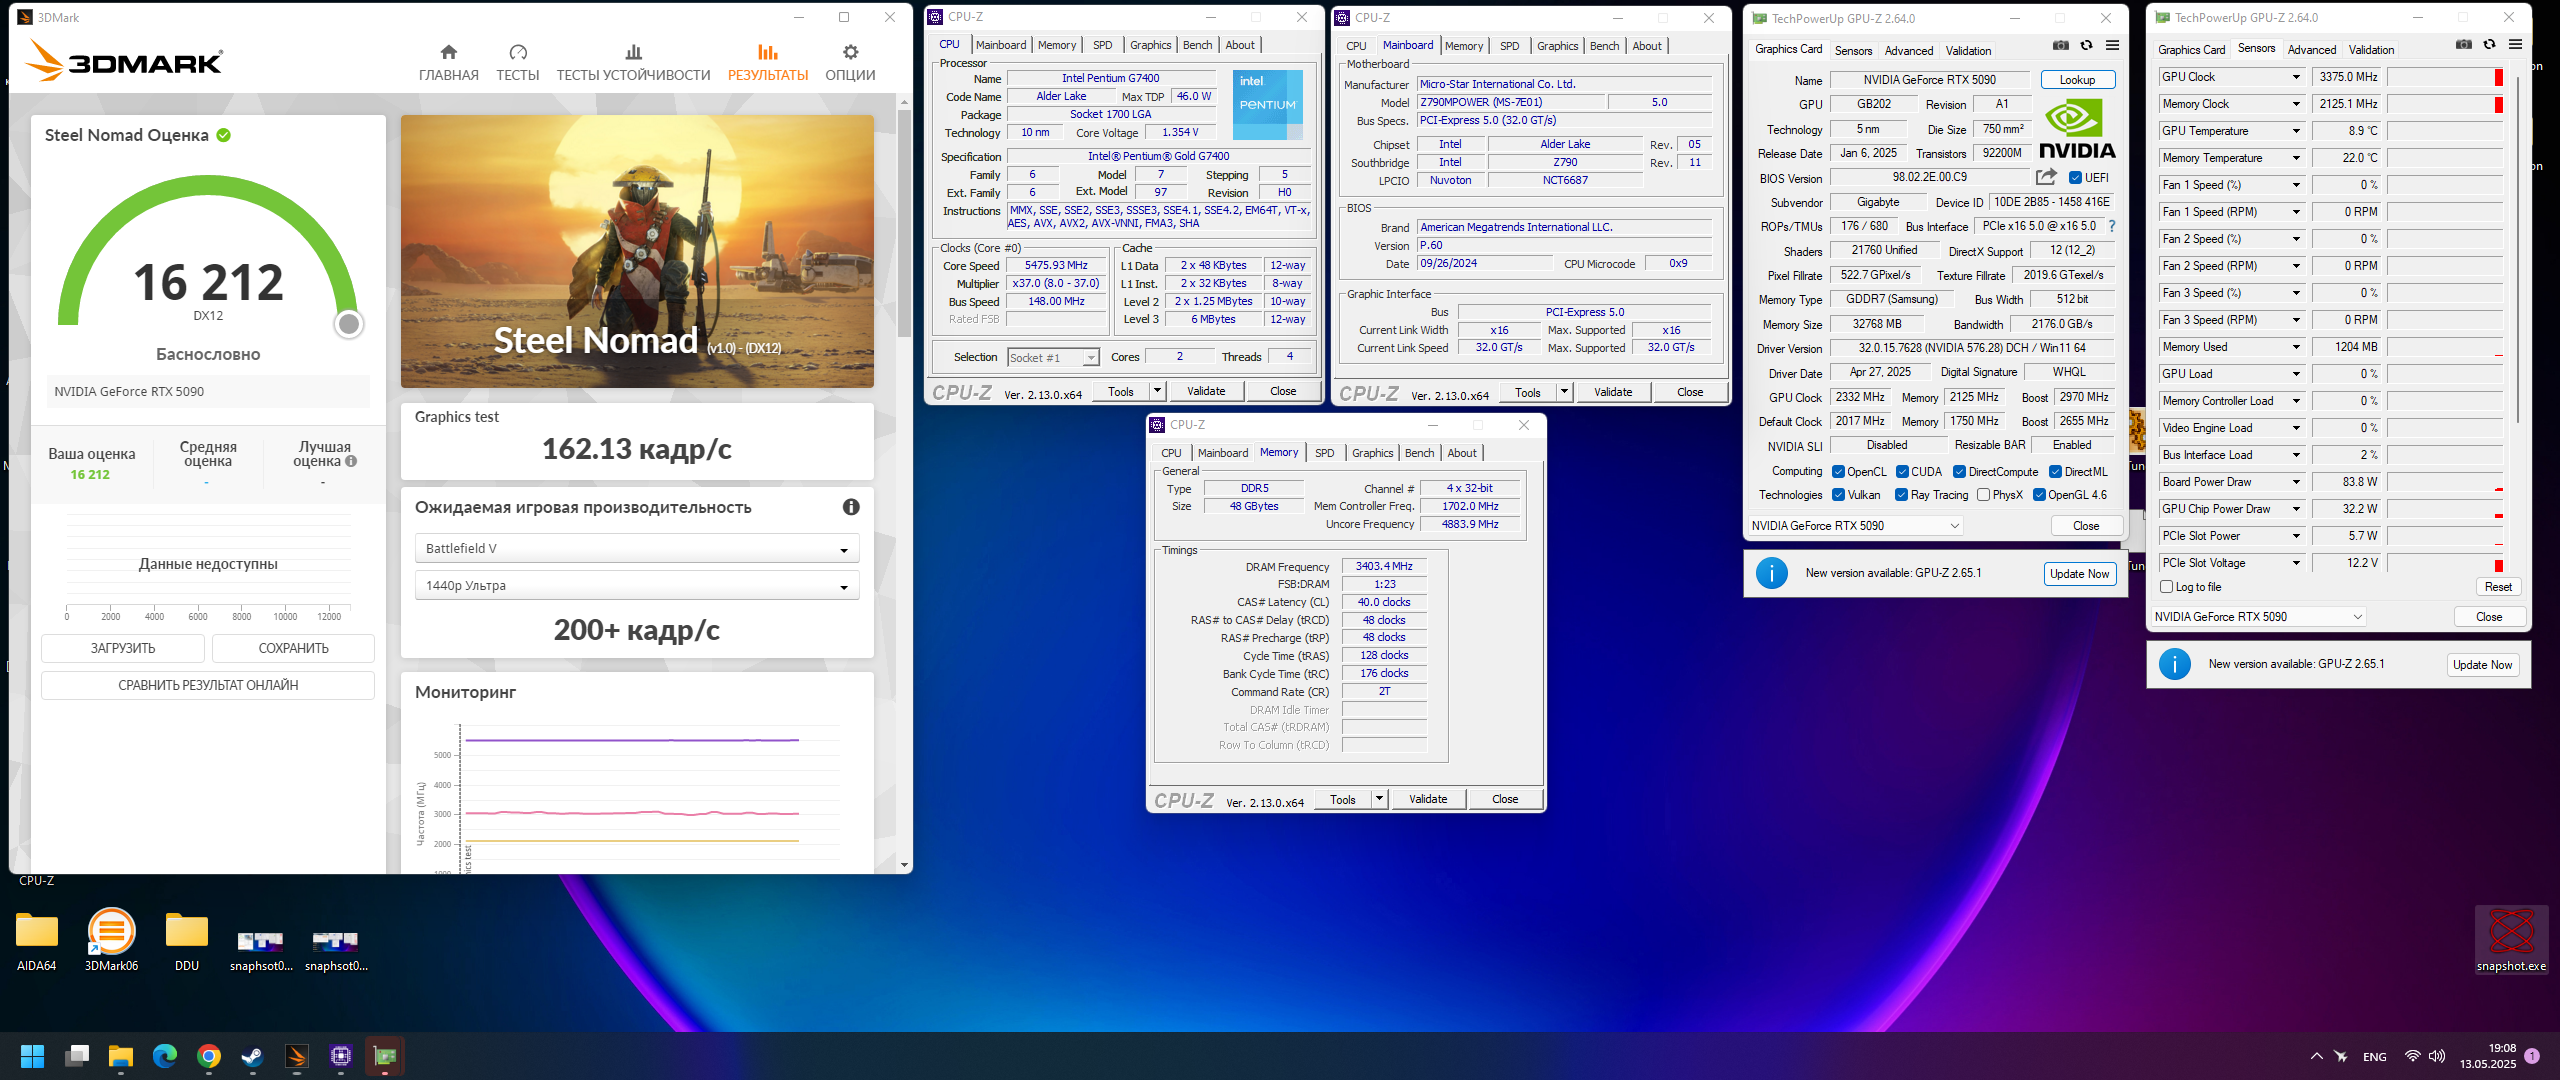Image resolution: width=2560 pixels, height=1080 pixels.
Task: Click camera screenshot icon in GPU-Z Graphics Card window
Action: click(x=2061, y=45)
